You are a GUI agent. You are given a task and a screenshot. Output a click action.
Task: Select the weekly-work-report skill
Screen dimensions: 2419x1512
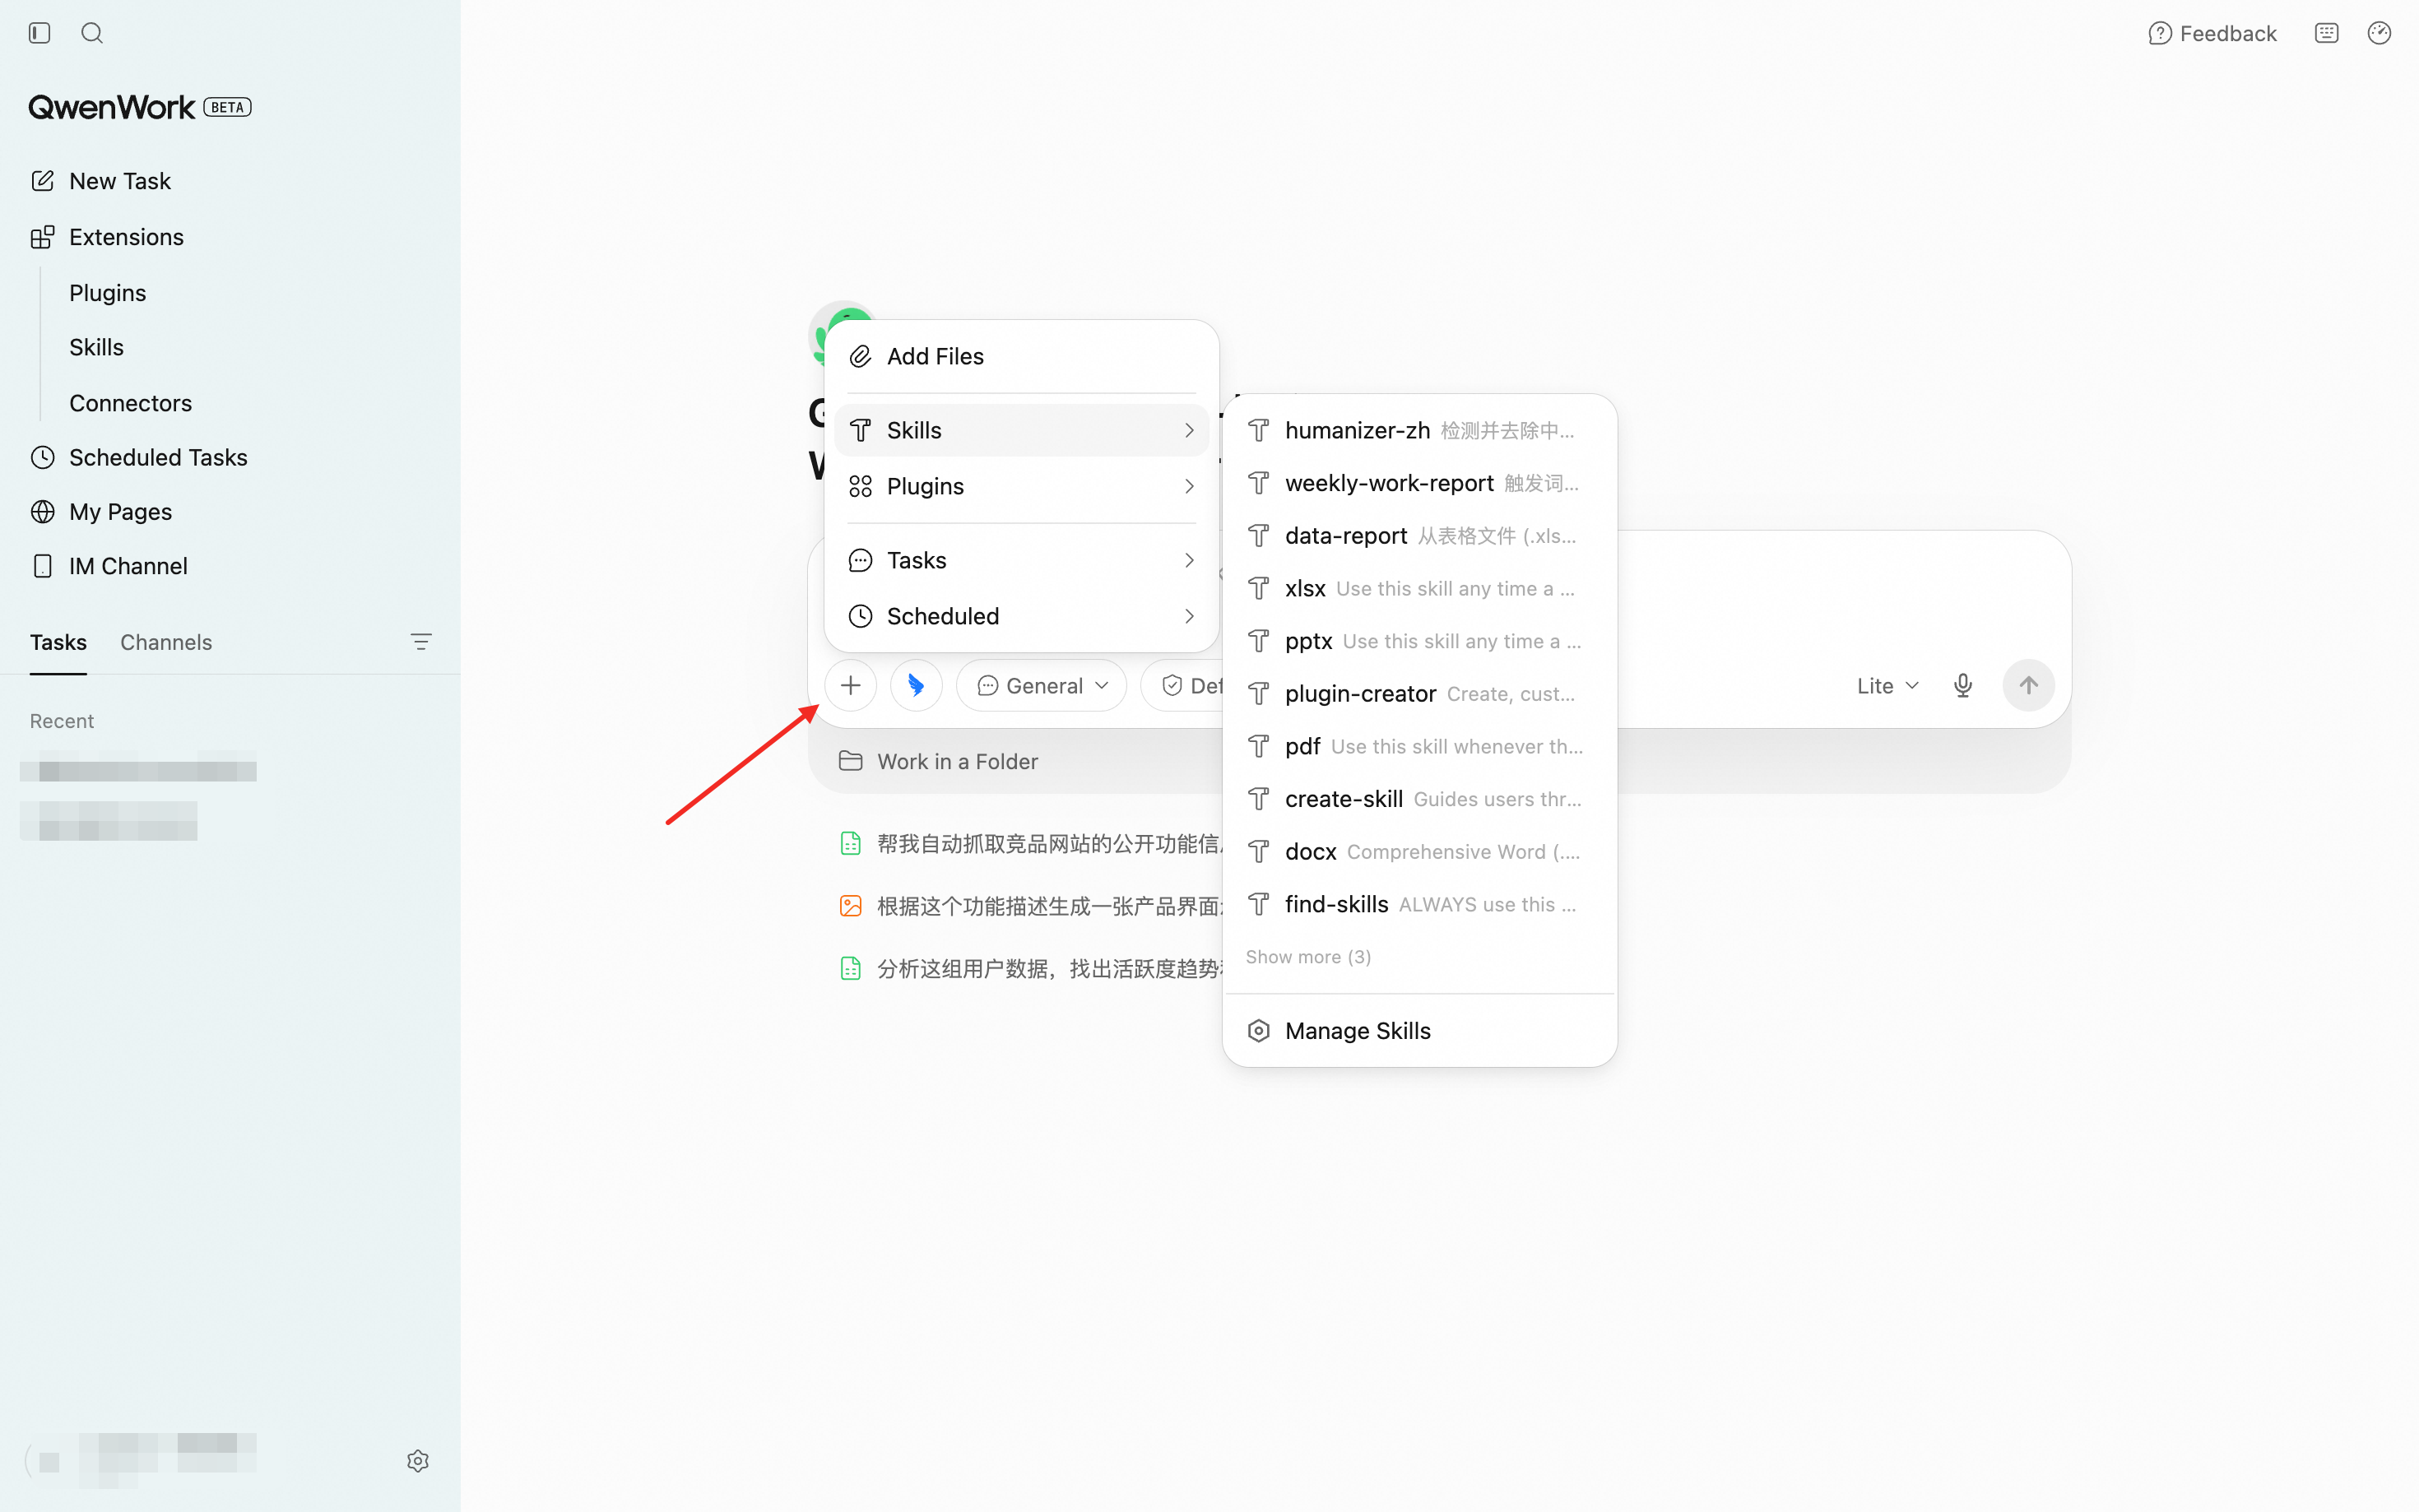[x=1419, y=483]
